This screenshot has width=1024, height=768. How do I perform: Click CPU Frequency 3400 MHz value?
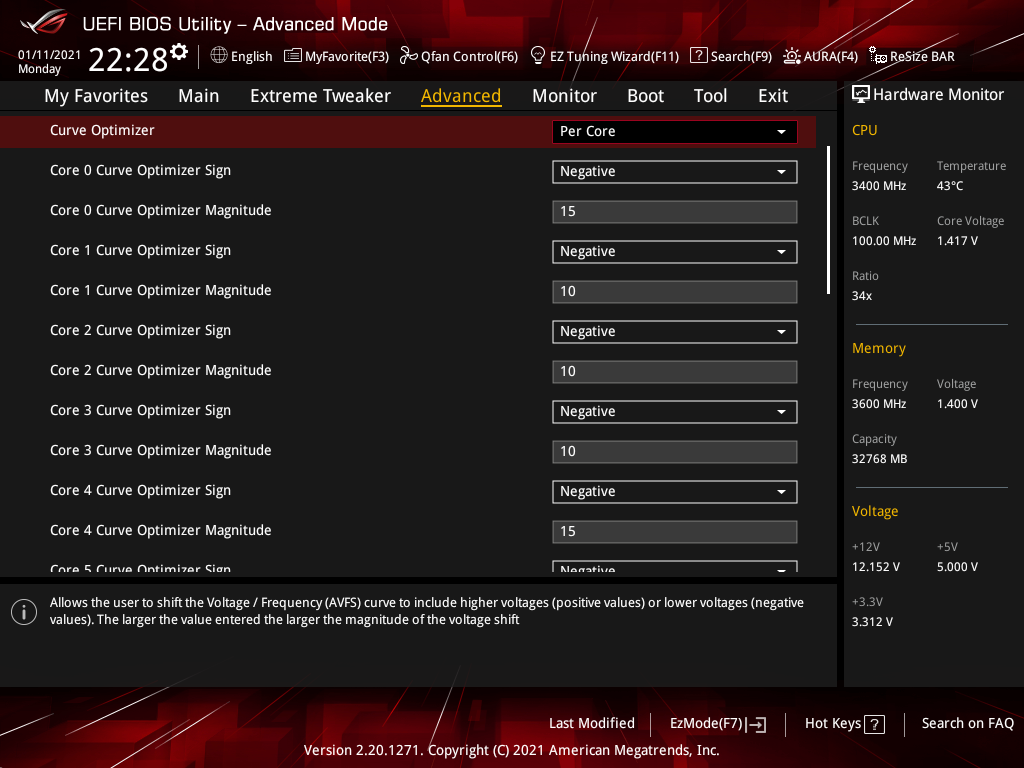point(879,186)
